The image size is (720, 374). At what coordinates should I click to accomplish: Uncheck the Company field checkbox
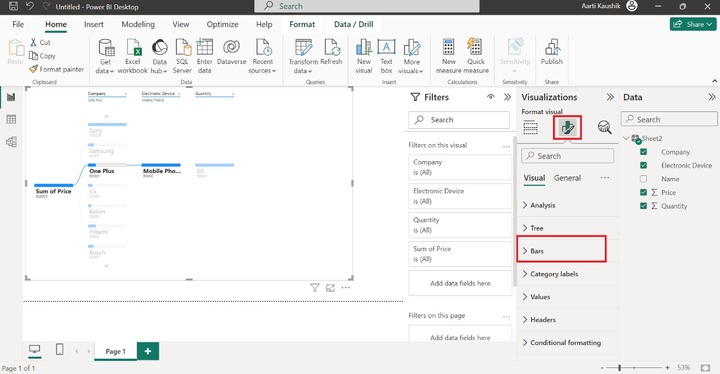(643, 152)
